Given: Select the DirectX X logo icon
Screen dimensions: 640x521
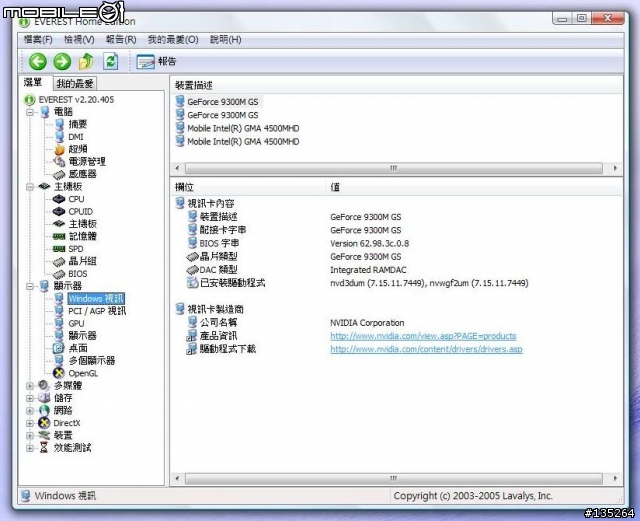Looking at the screenshot, I should 44,423.
